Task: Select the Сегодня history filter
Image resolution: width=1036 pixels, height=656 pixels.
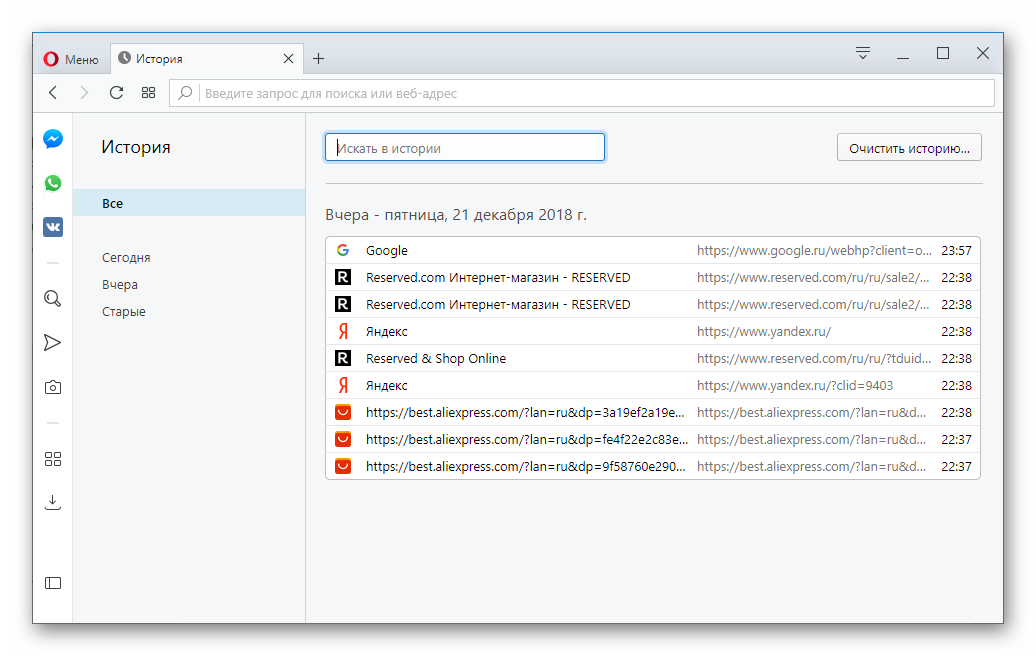Action: pyautogui.click(x=126, y=258)
